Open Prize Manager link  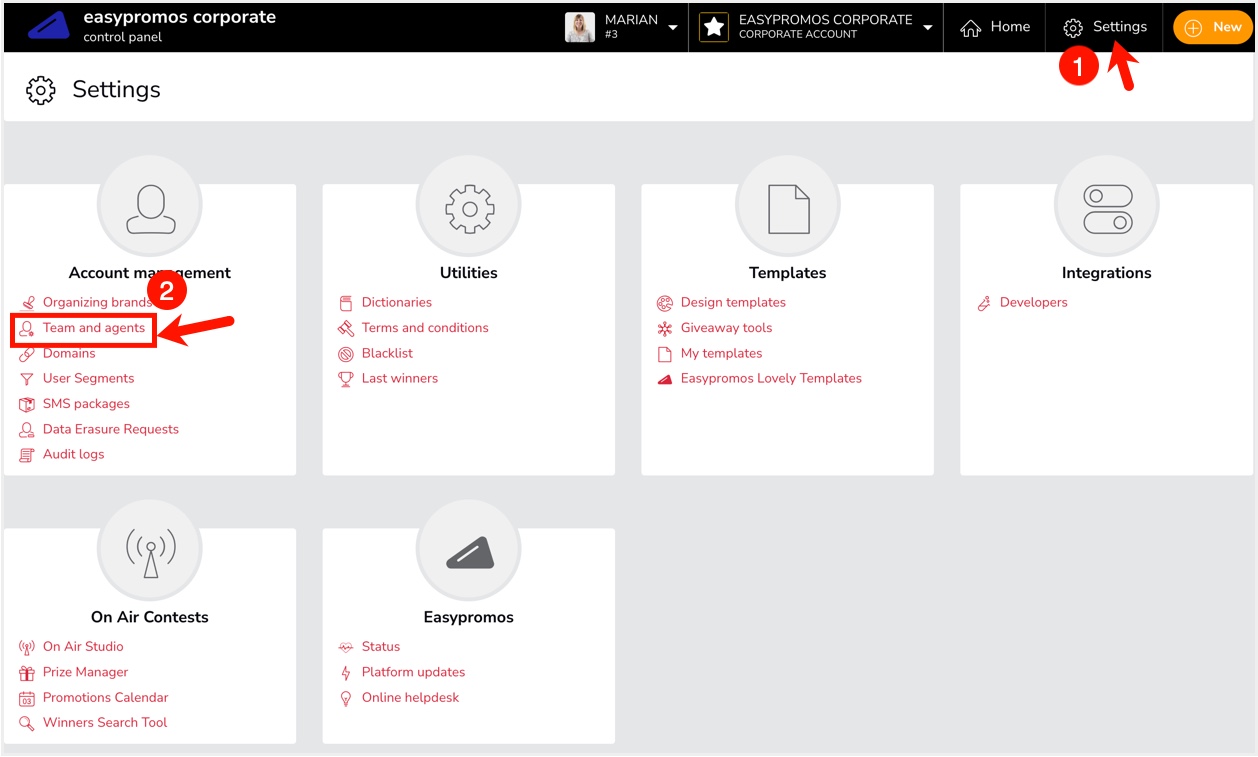click(x=85, y=672)
